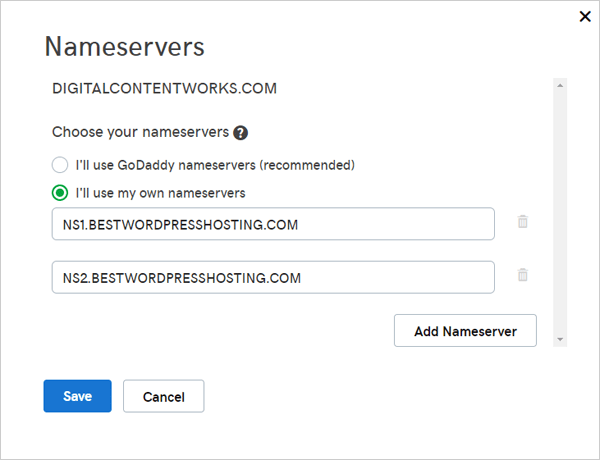Cancel the nameserver changes
Image resolution: width=600 pixels, height=460 pixels.
click(164, 396)
